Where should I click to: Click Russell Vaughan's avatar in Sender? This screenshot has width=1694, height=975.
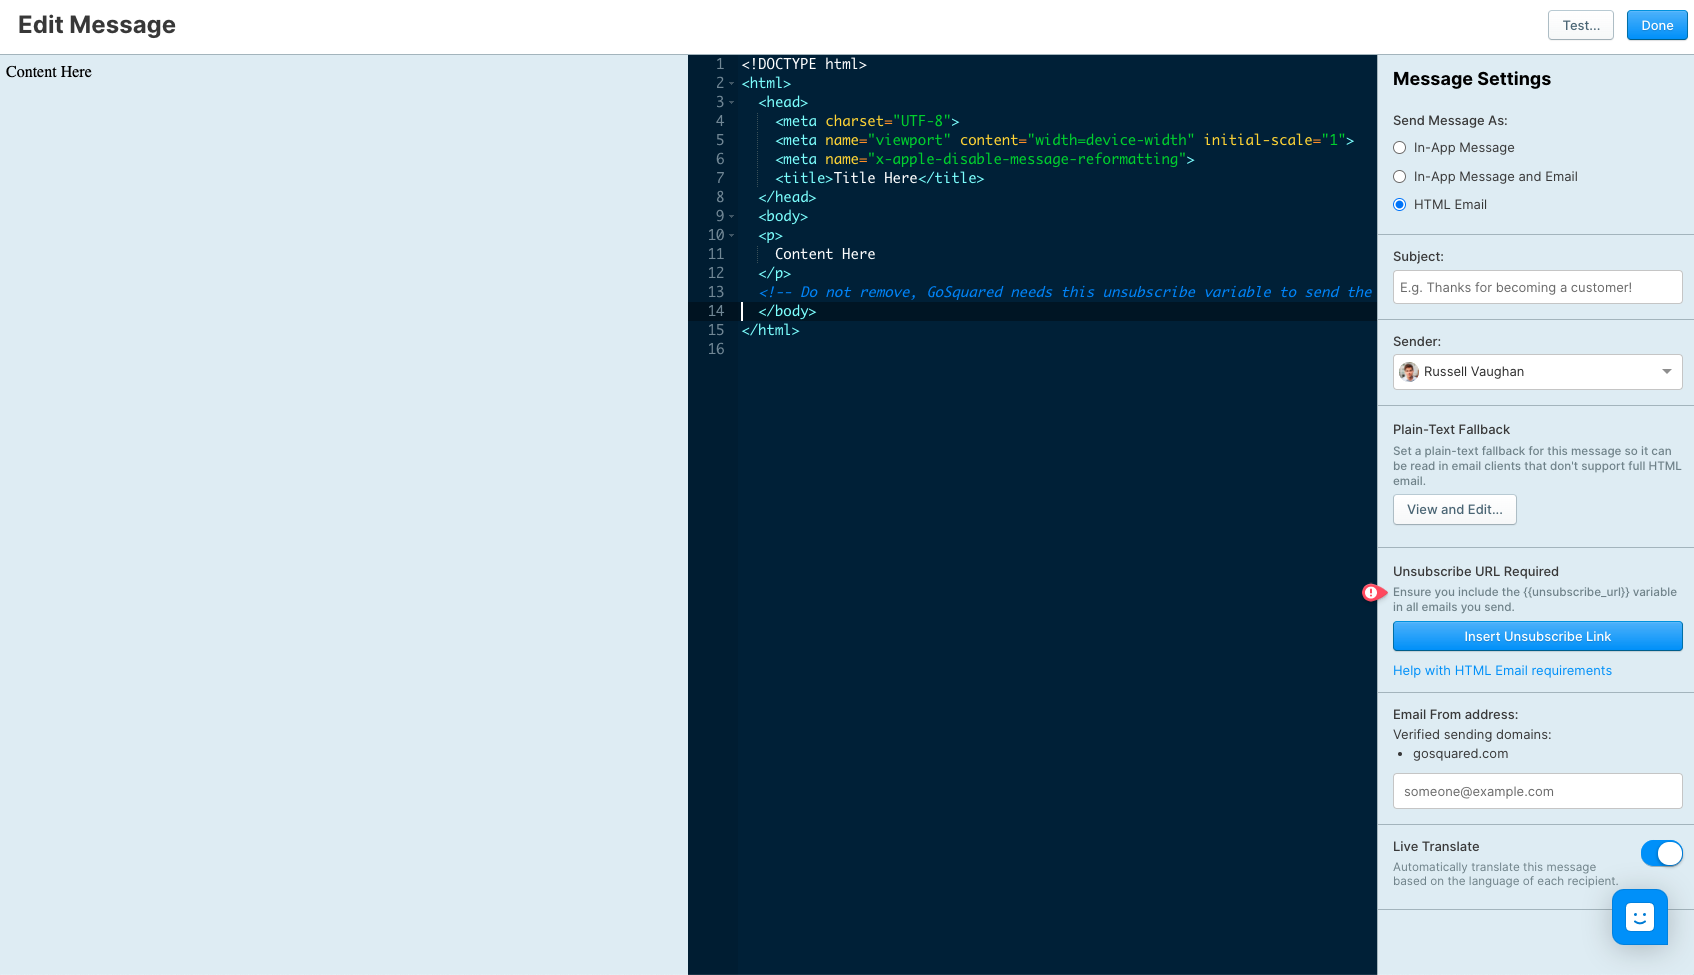click(1409, 372)
